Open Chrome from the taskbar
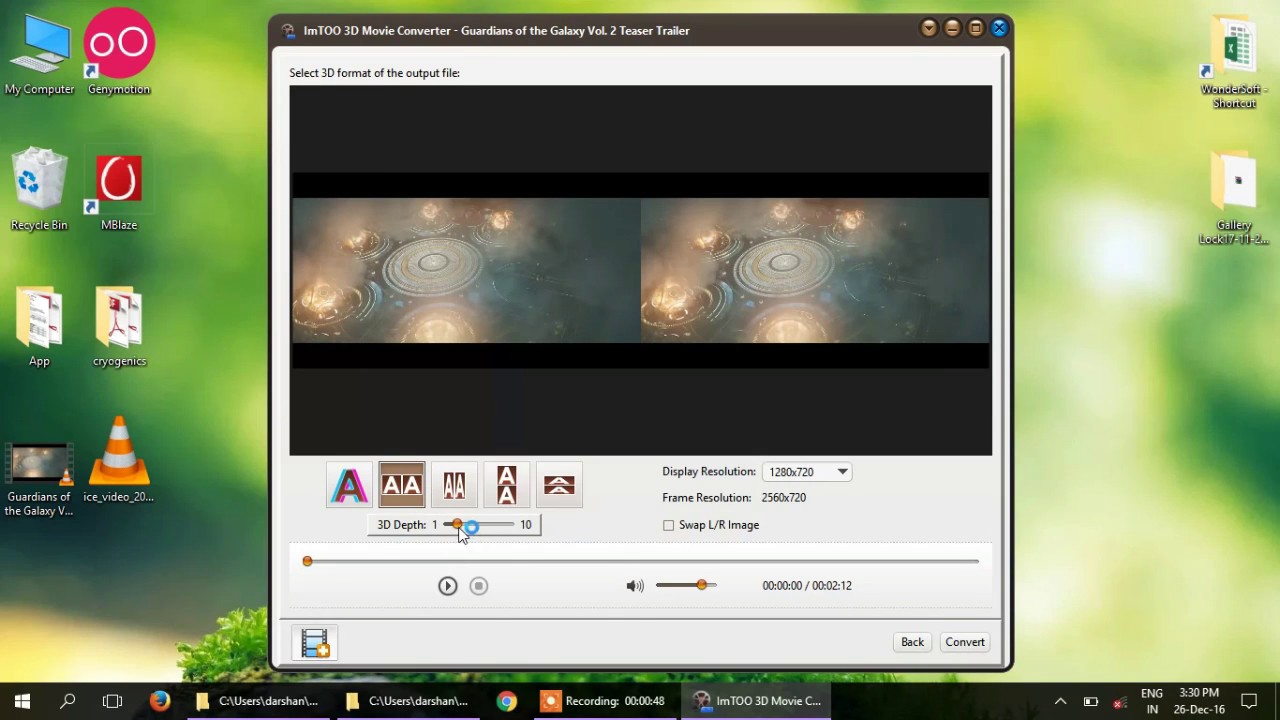This screenshot has width=1280, height=720. [507, 701]
